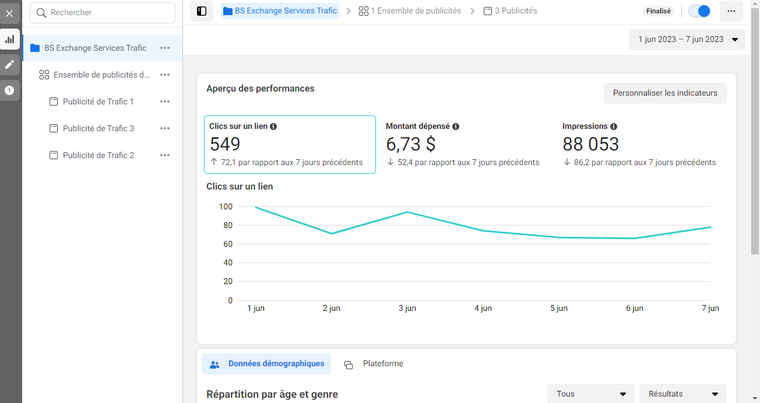The height and width of the screenshot is (403, 760).
Task: Click the info icon beside Impressions
Action: 614,127
